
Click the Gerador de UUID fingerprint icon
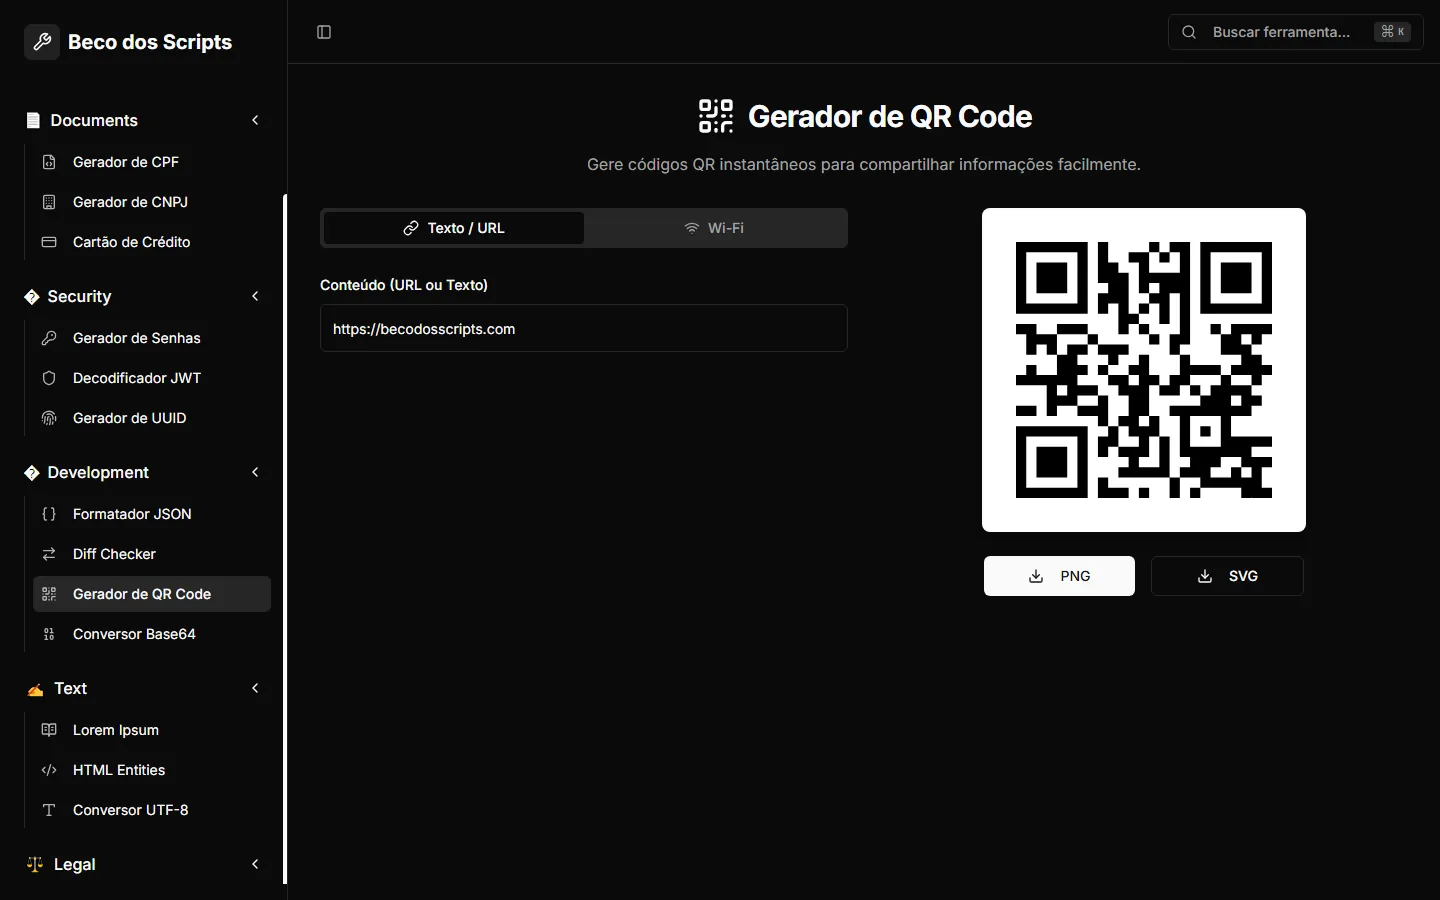coord(49,418)
